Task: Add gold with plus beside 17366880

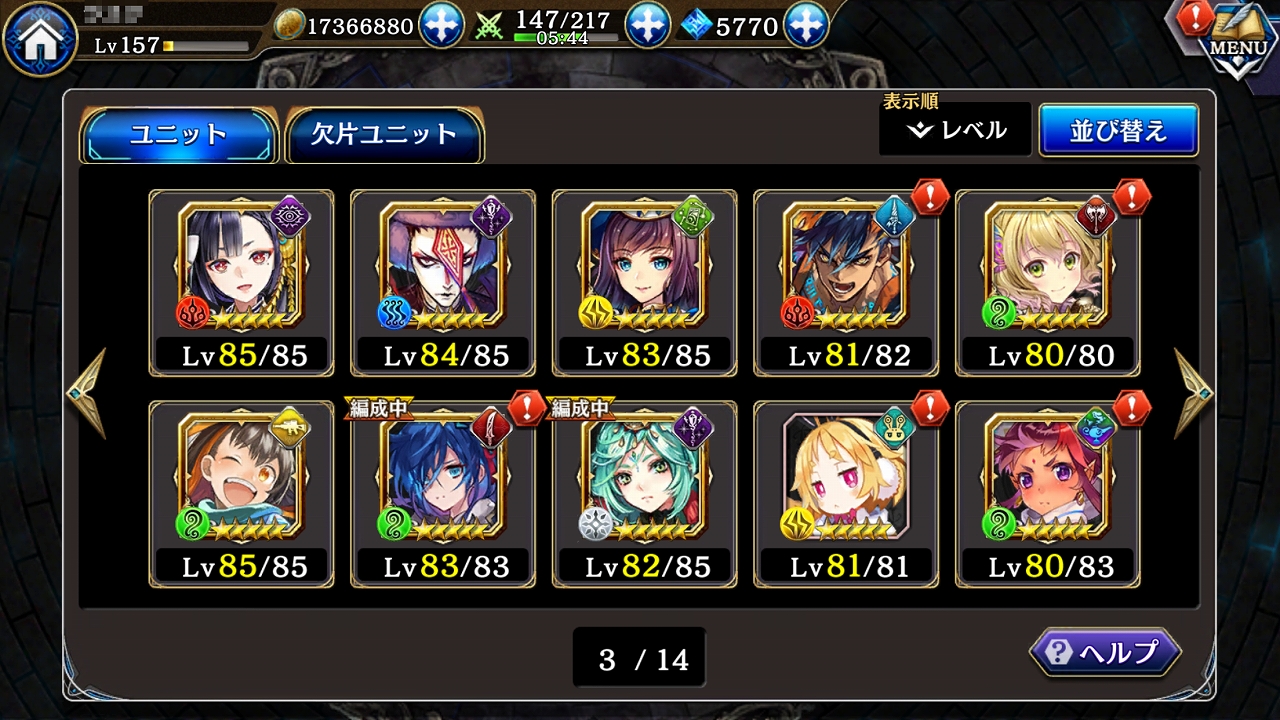Action: coord(441,24)
